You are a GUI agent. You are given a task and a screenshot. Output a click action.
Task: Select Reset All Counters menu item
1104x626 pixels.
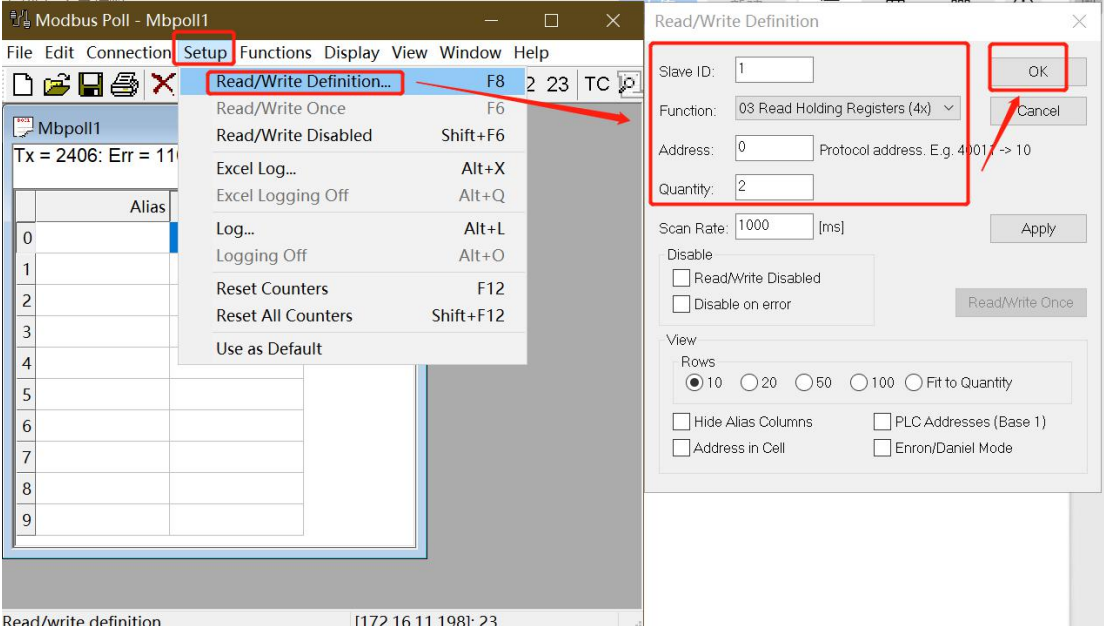pos(284,315)
